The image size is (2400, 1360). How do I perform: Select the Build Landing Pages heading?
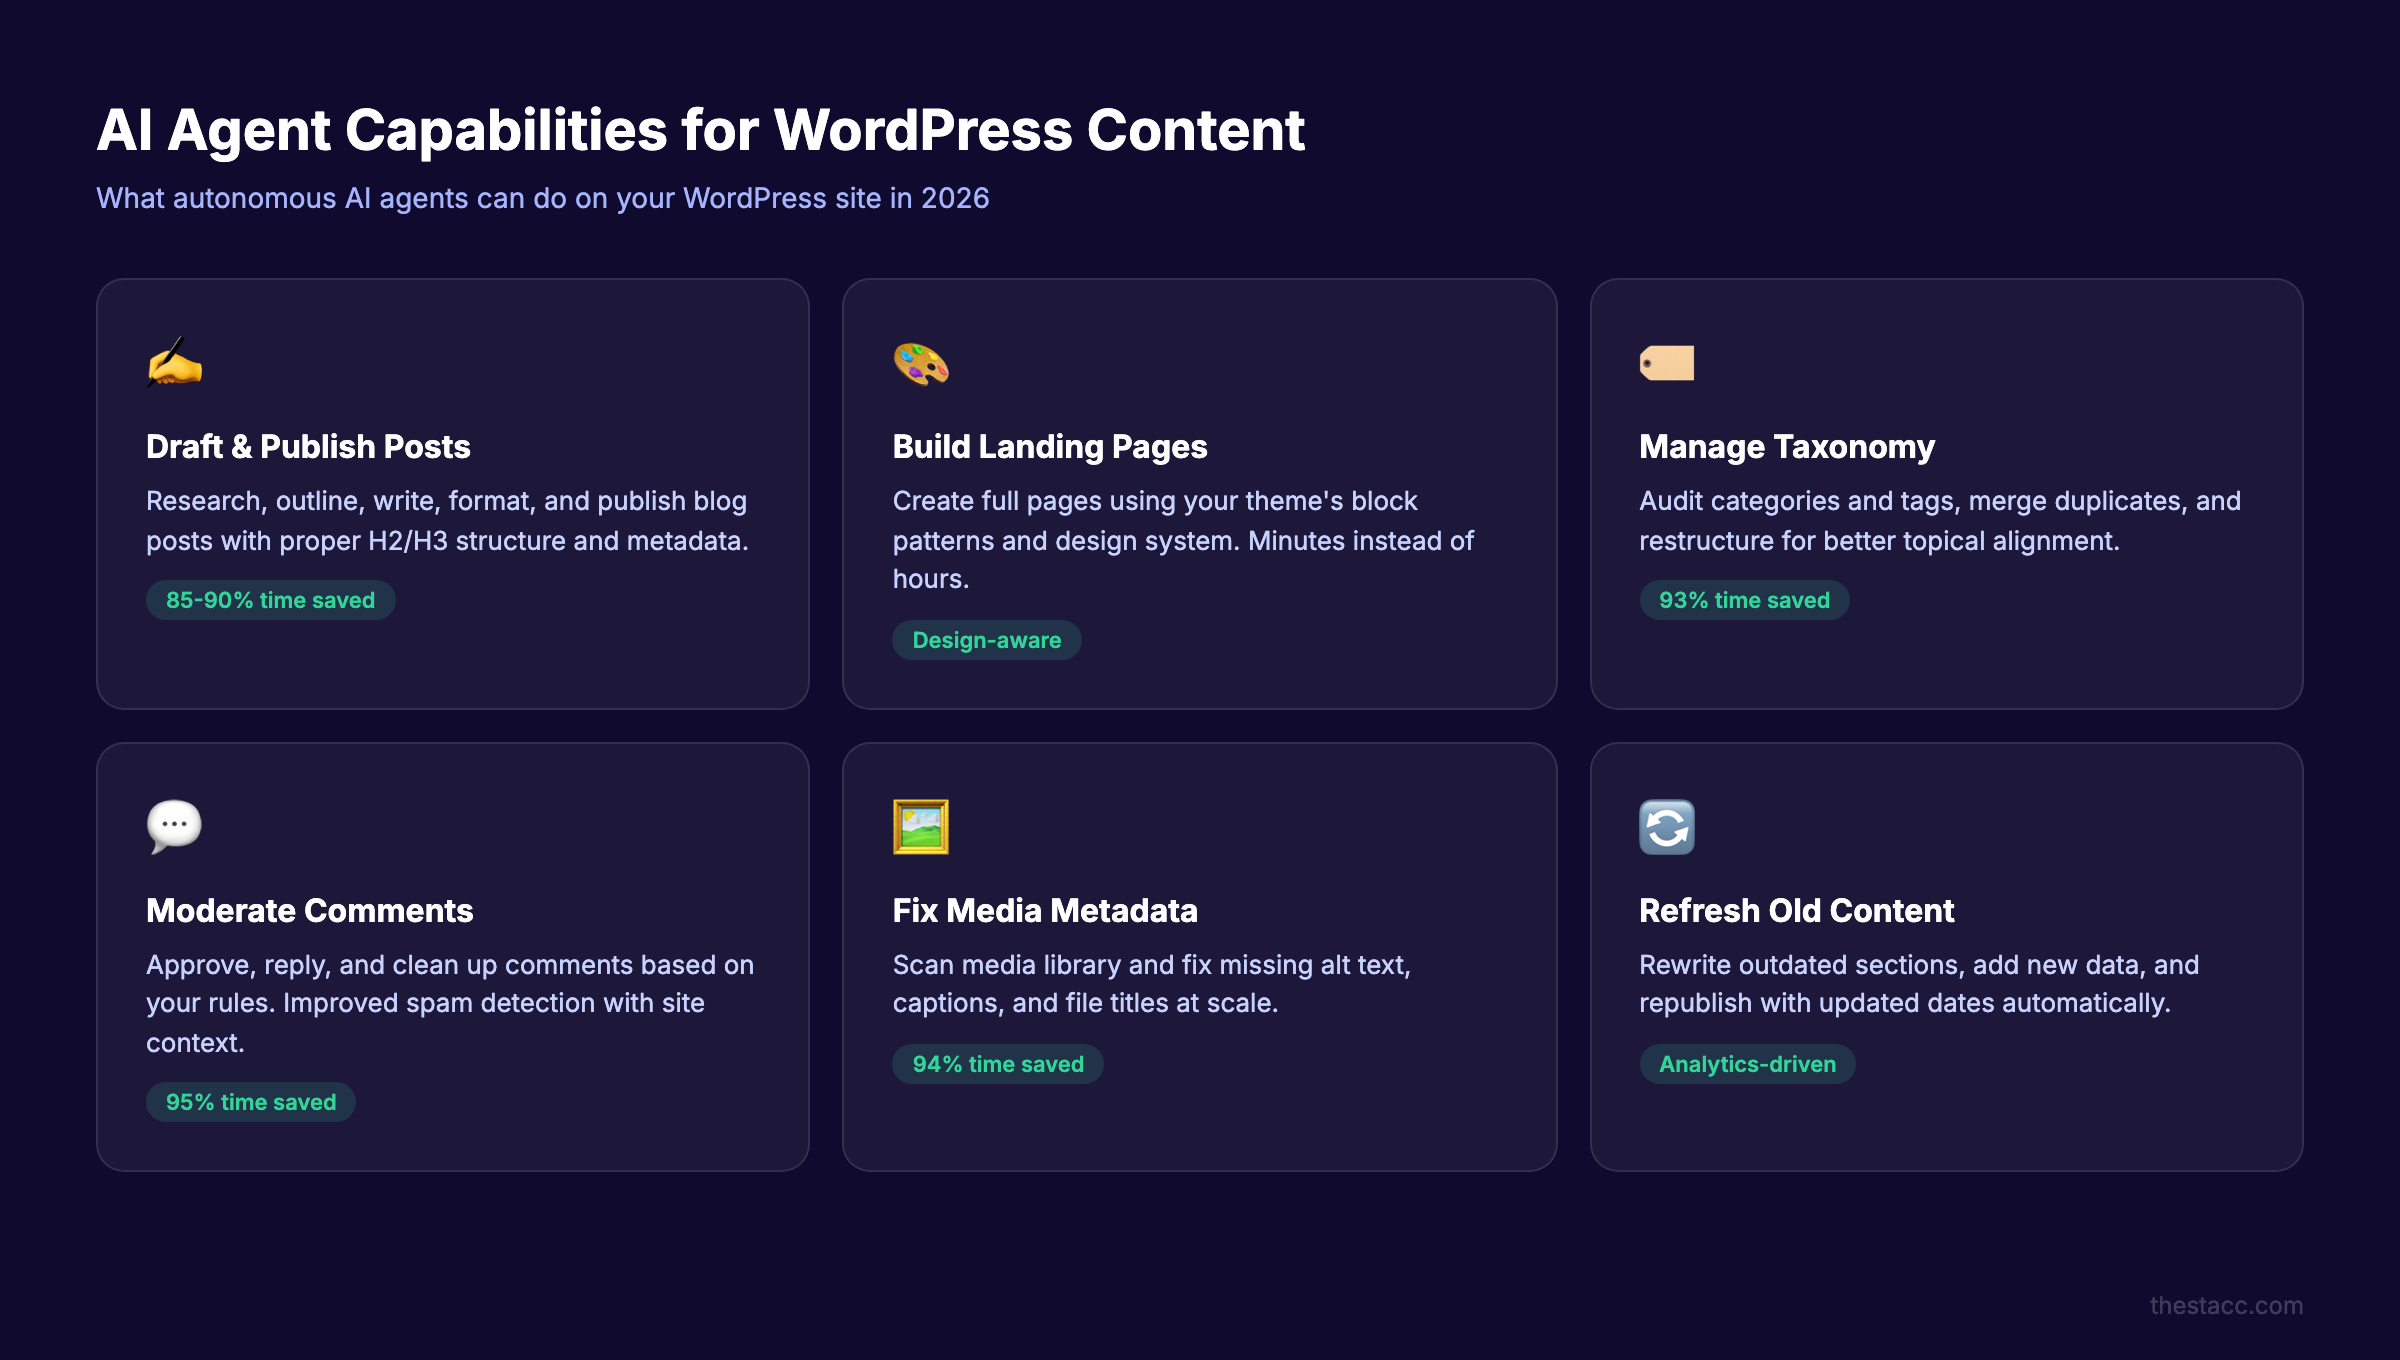pos(1049,447)
